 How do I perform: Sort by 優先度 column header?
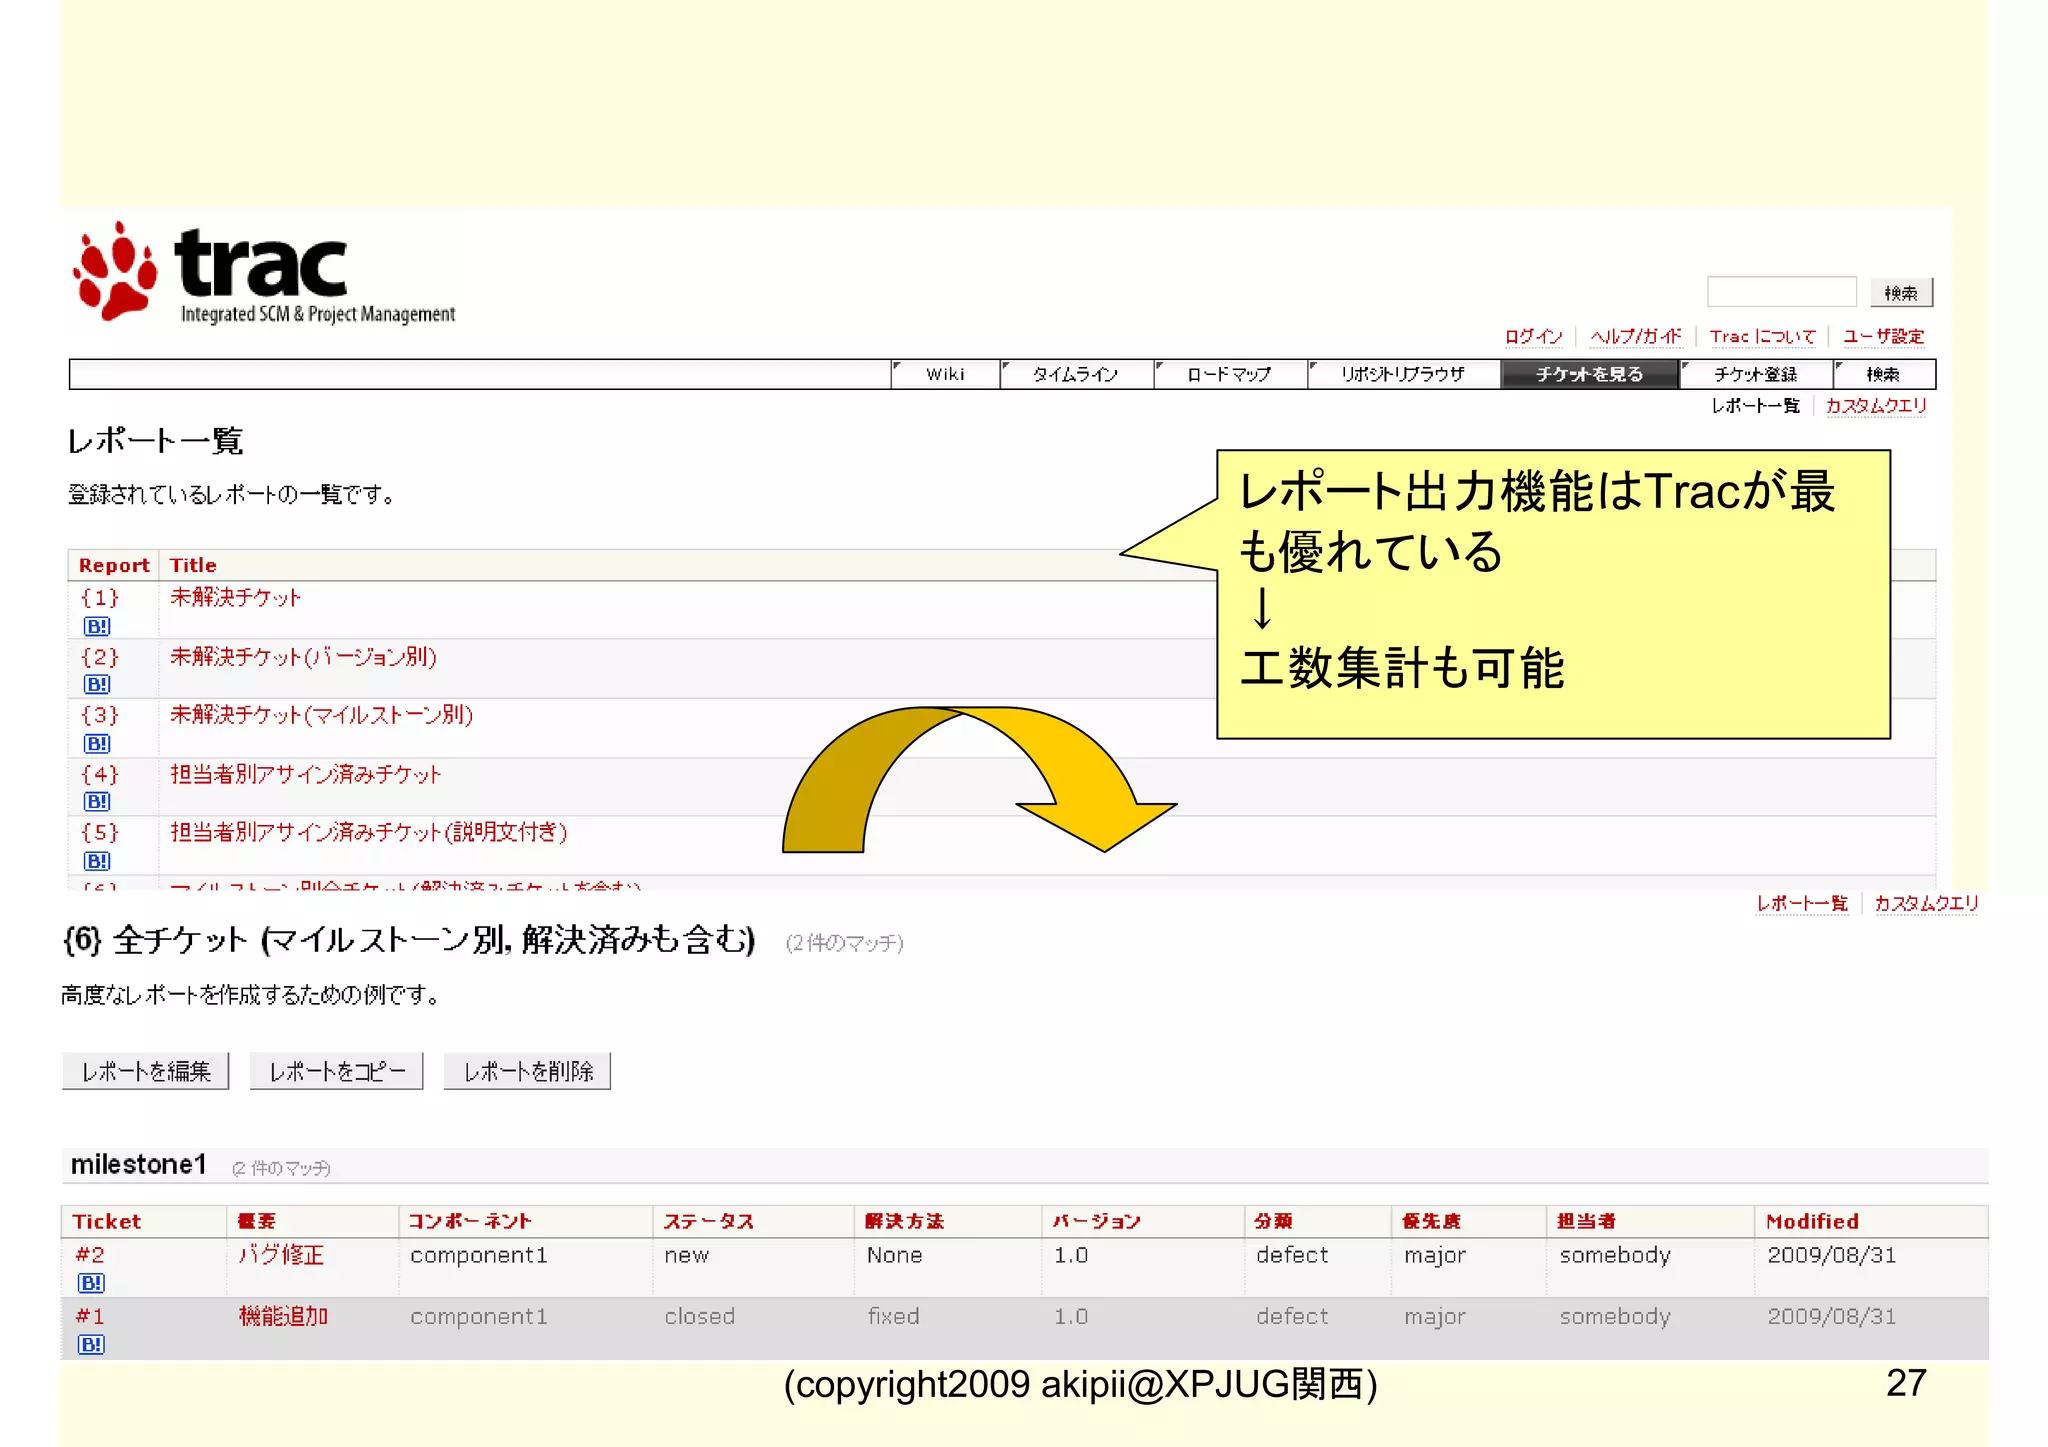[1432, 1222]
